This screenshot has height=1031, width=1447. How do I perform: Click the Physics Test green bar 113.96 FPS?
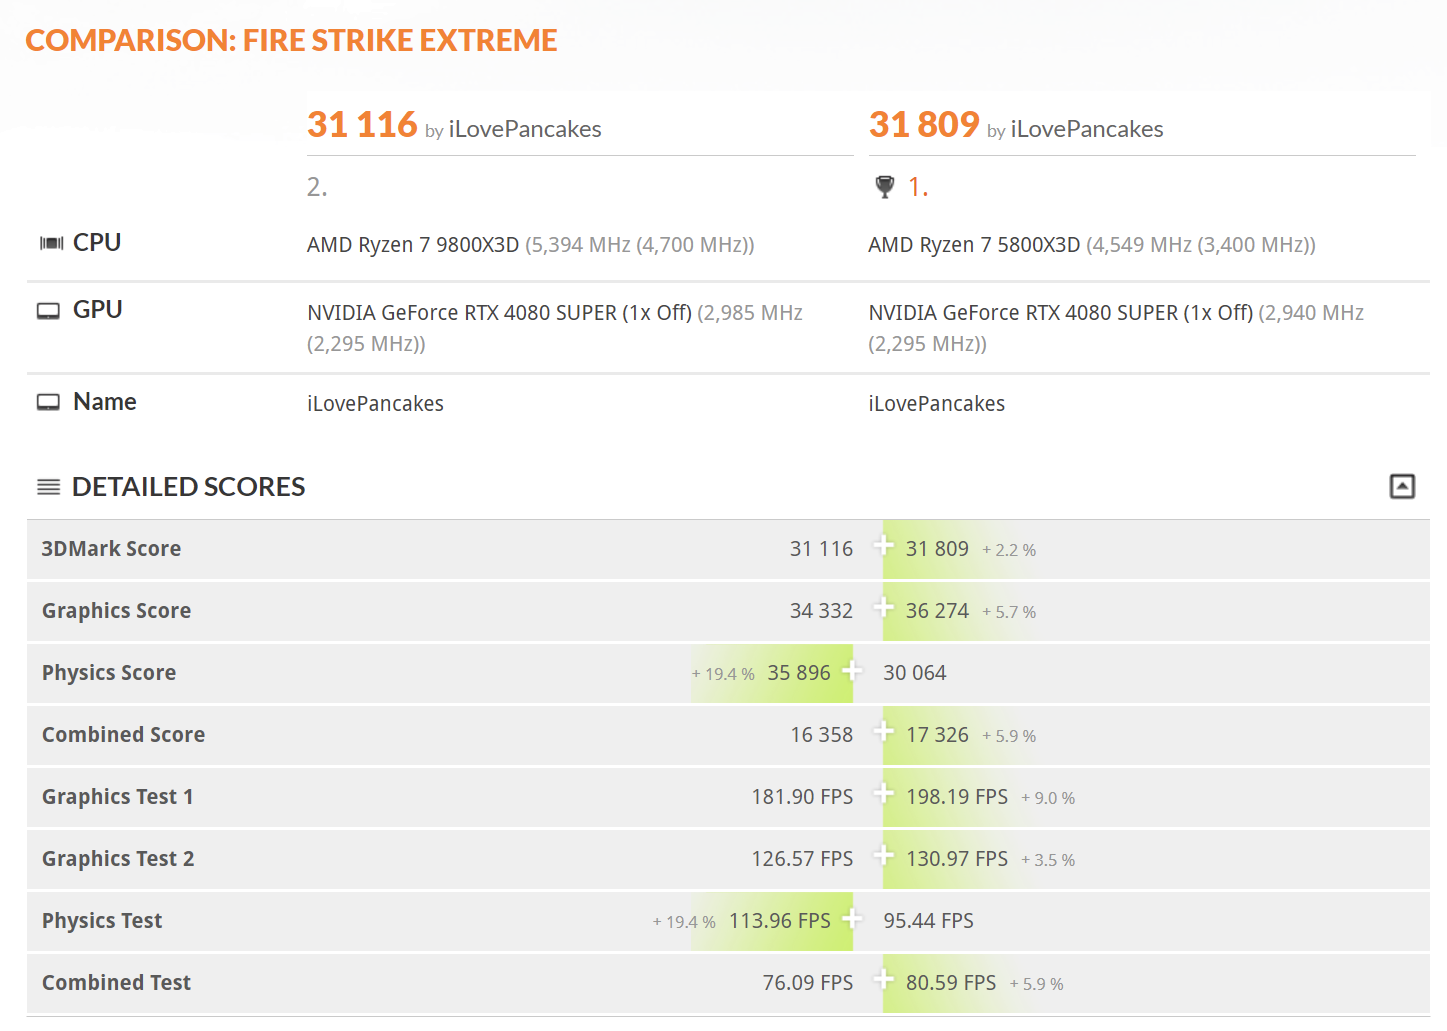tap(772, 921)
